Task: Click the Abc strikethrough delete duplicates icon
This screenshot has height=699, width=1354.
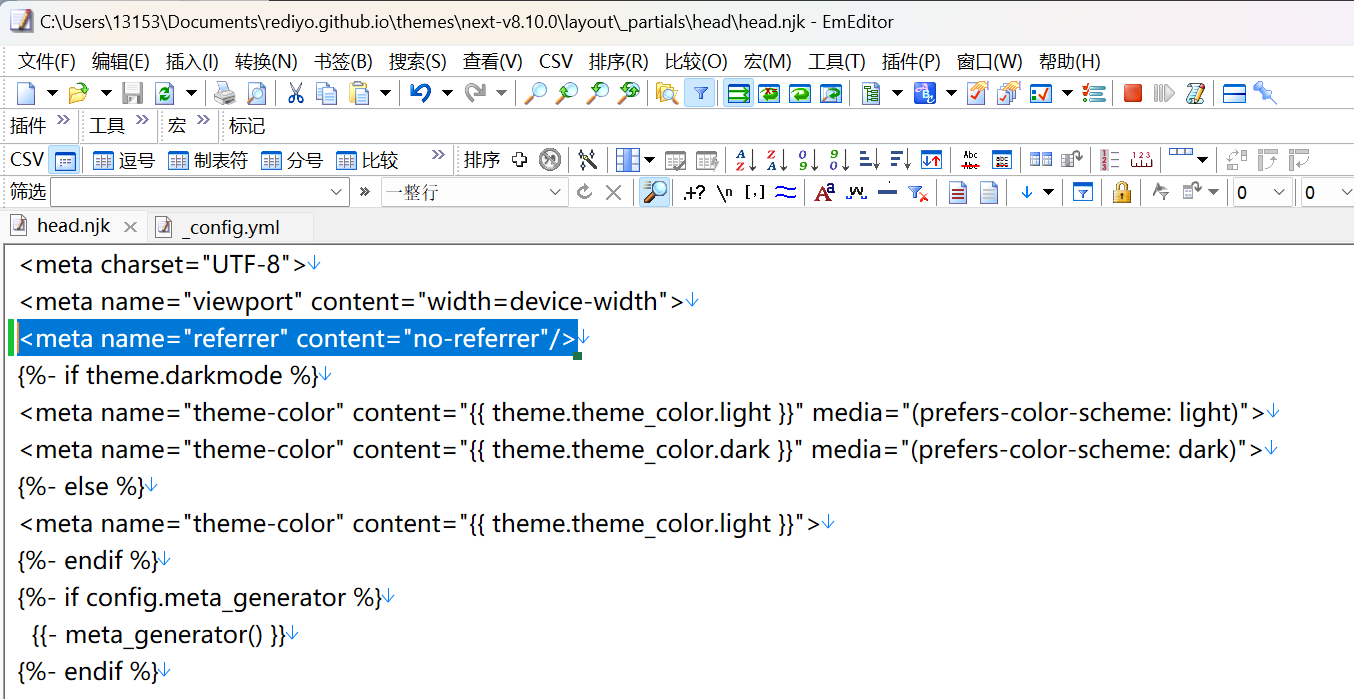Action: (970, 160)
